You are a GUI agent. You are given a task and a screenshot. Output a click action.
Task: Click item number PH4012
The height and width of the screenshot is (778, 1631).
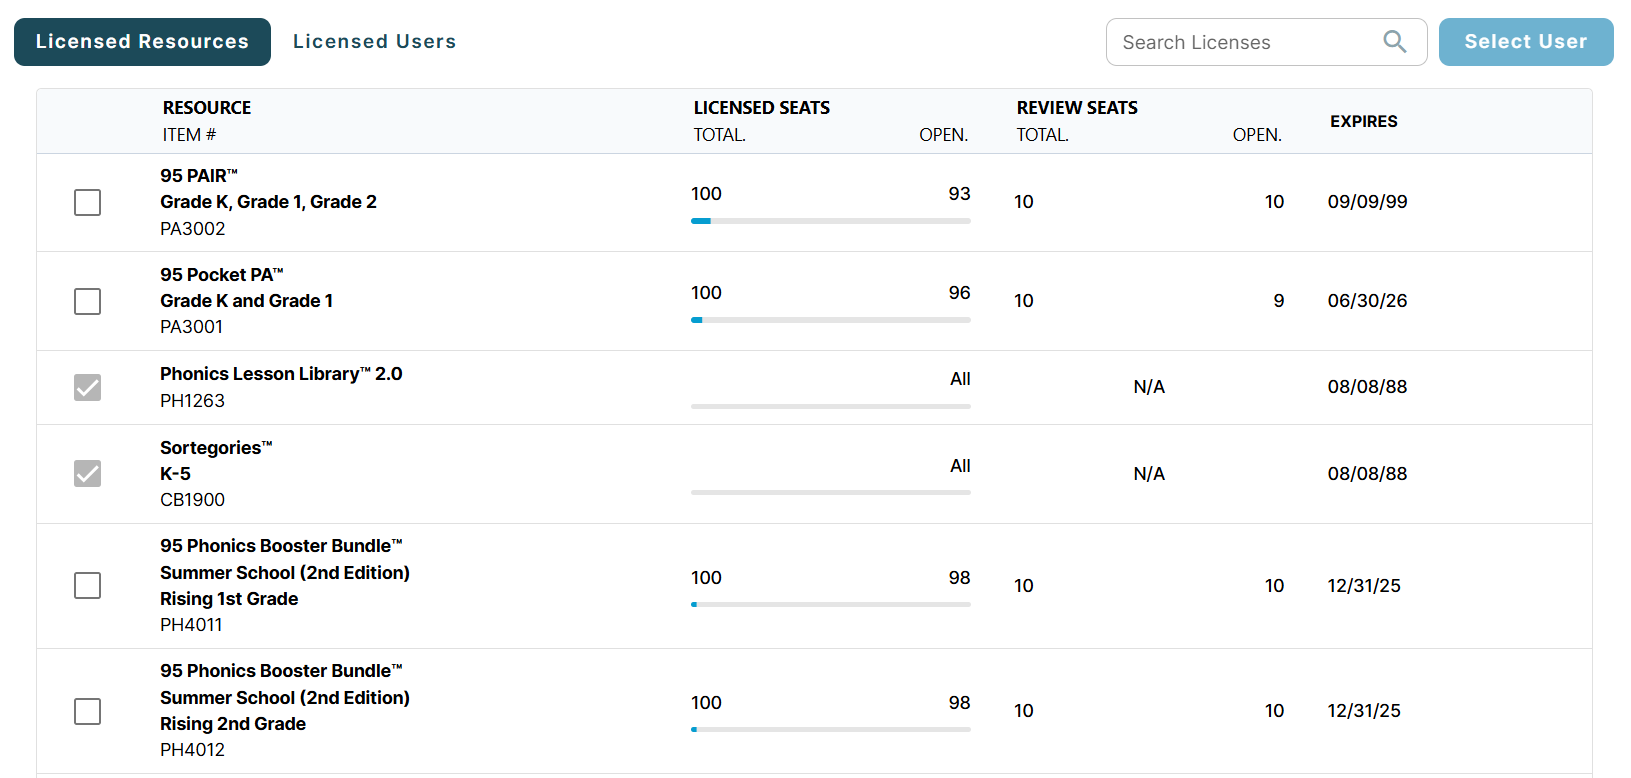click(x=193, y=750)
